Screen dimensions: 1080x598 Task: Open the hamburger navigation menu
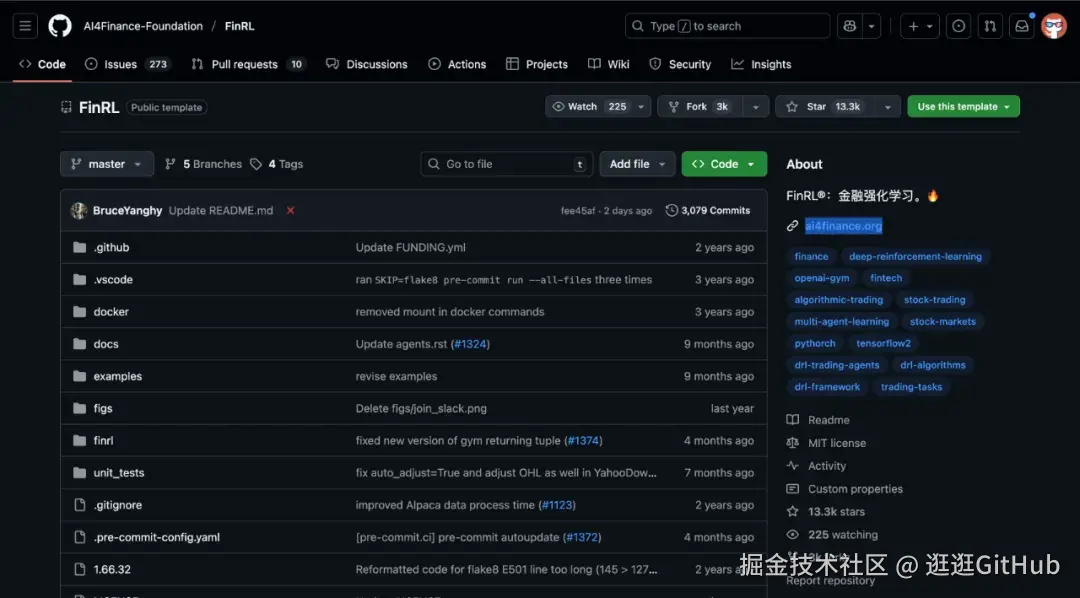point(25,26)
